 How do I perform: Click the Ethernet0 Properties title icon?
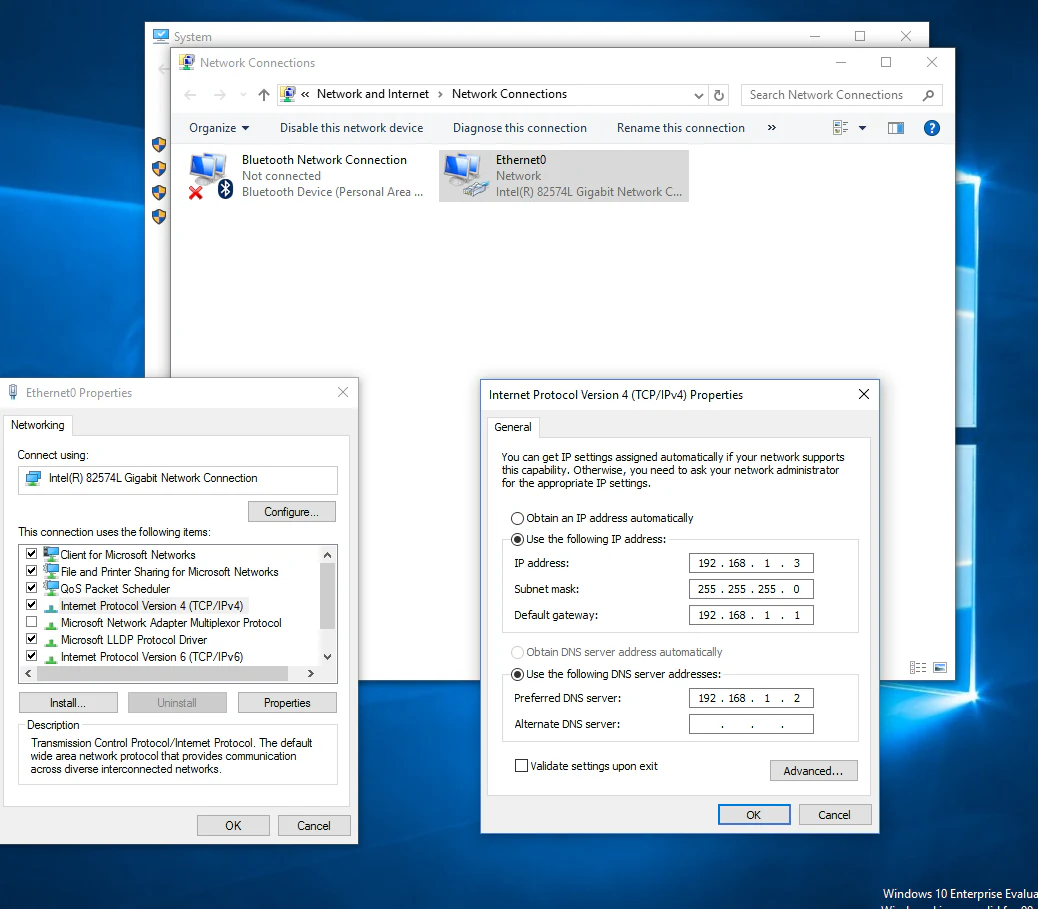[x=13, y=392]
